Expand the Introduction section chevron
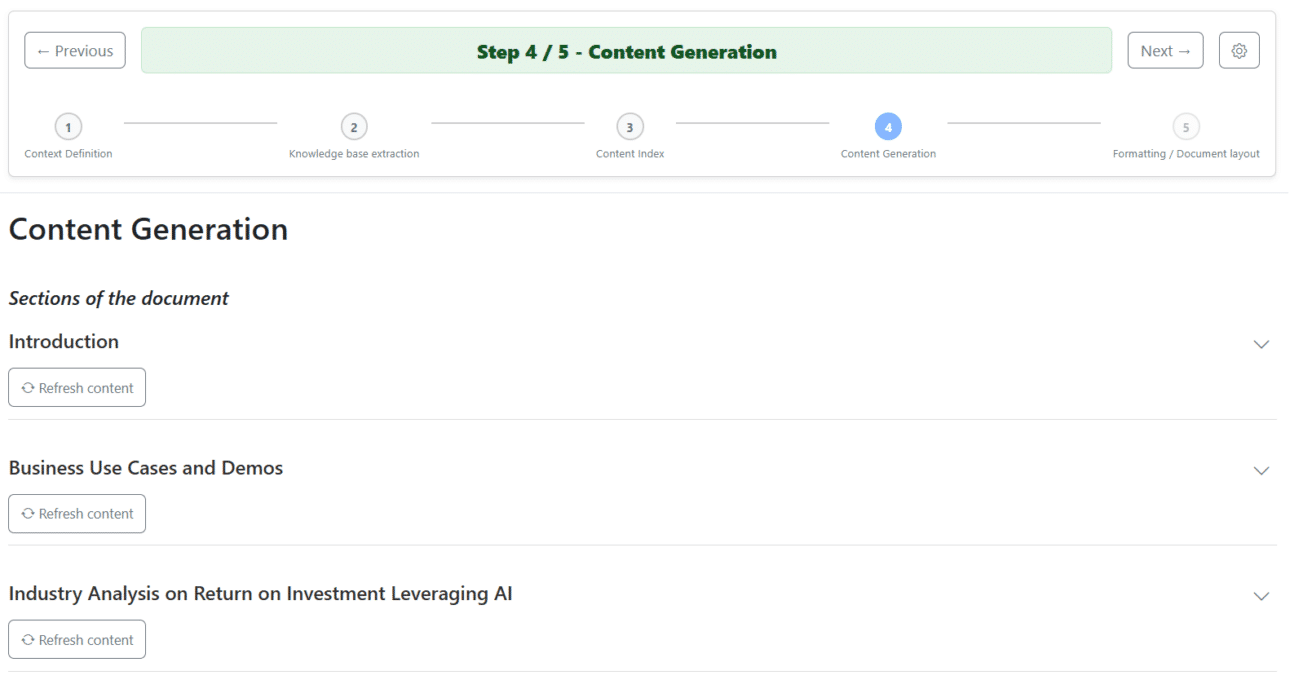 pos(1261,344)
